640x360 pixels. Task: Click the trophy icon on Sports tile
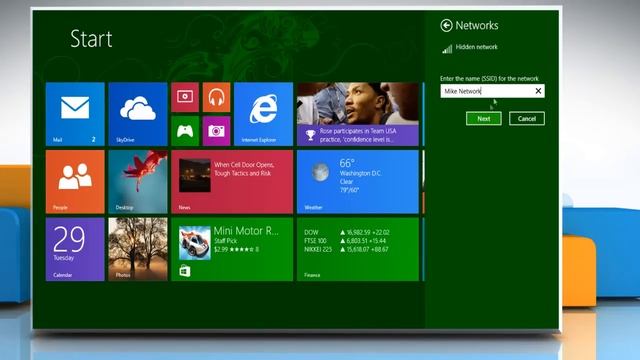click(311, 135)
